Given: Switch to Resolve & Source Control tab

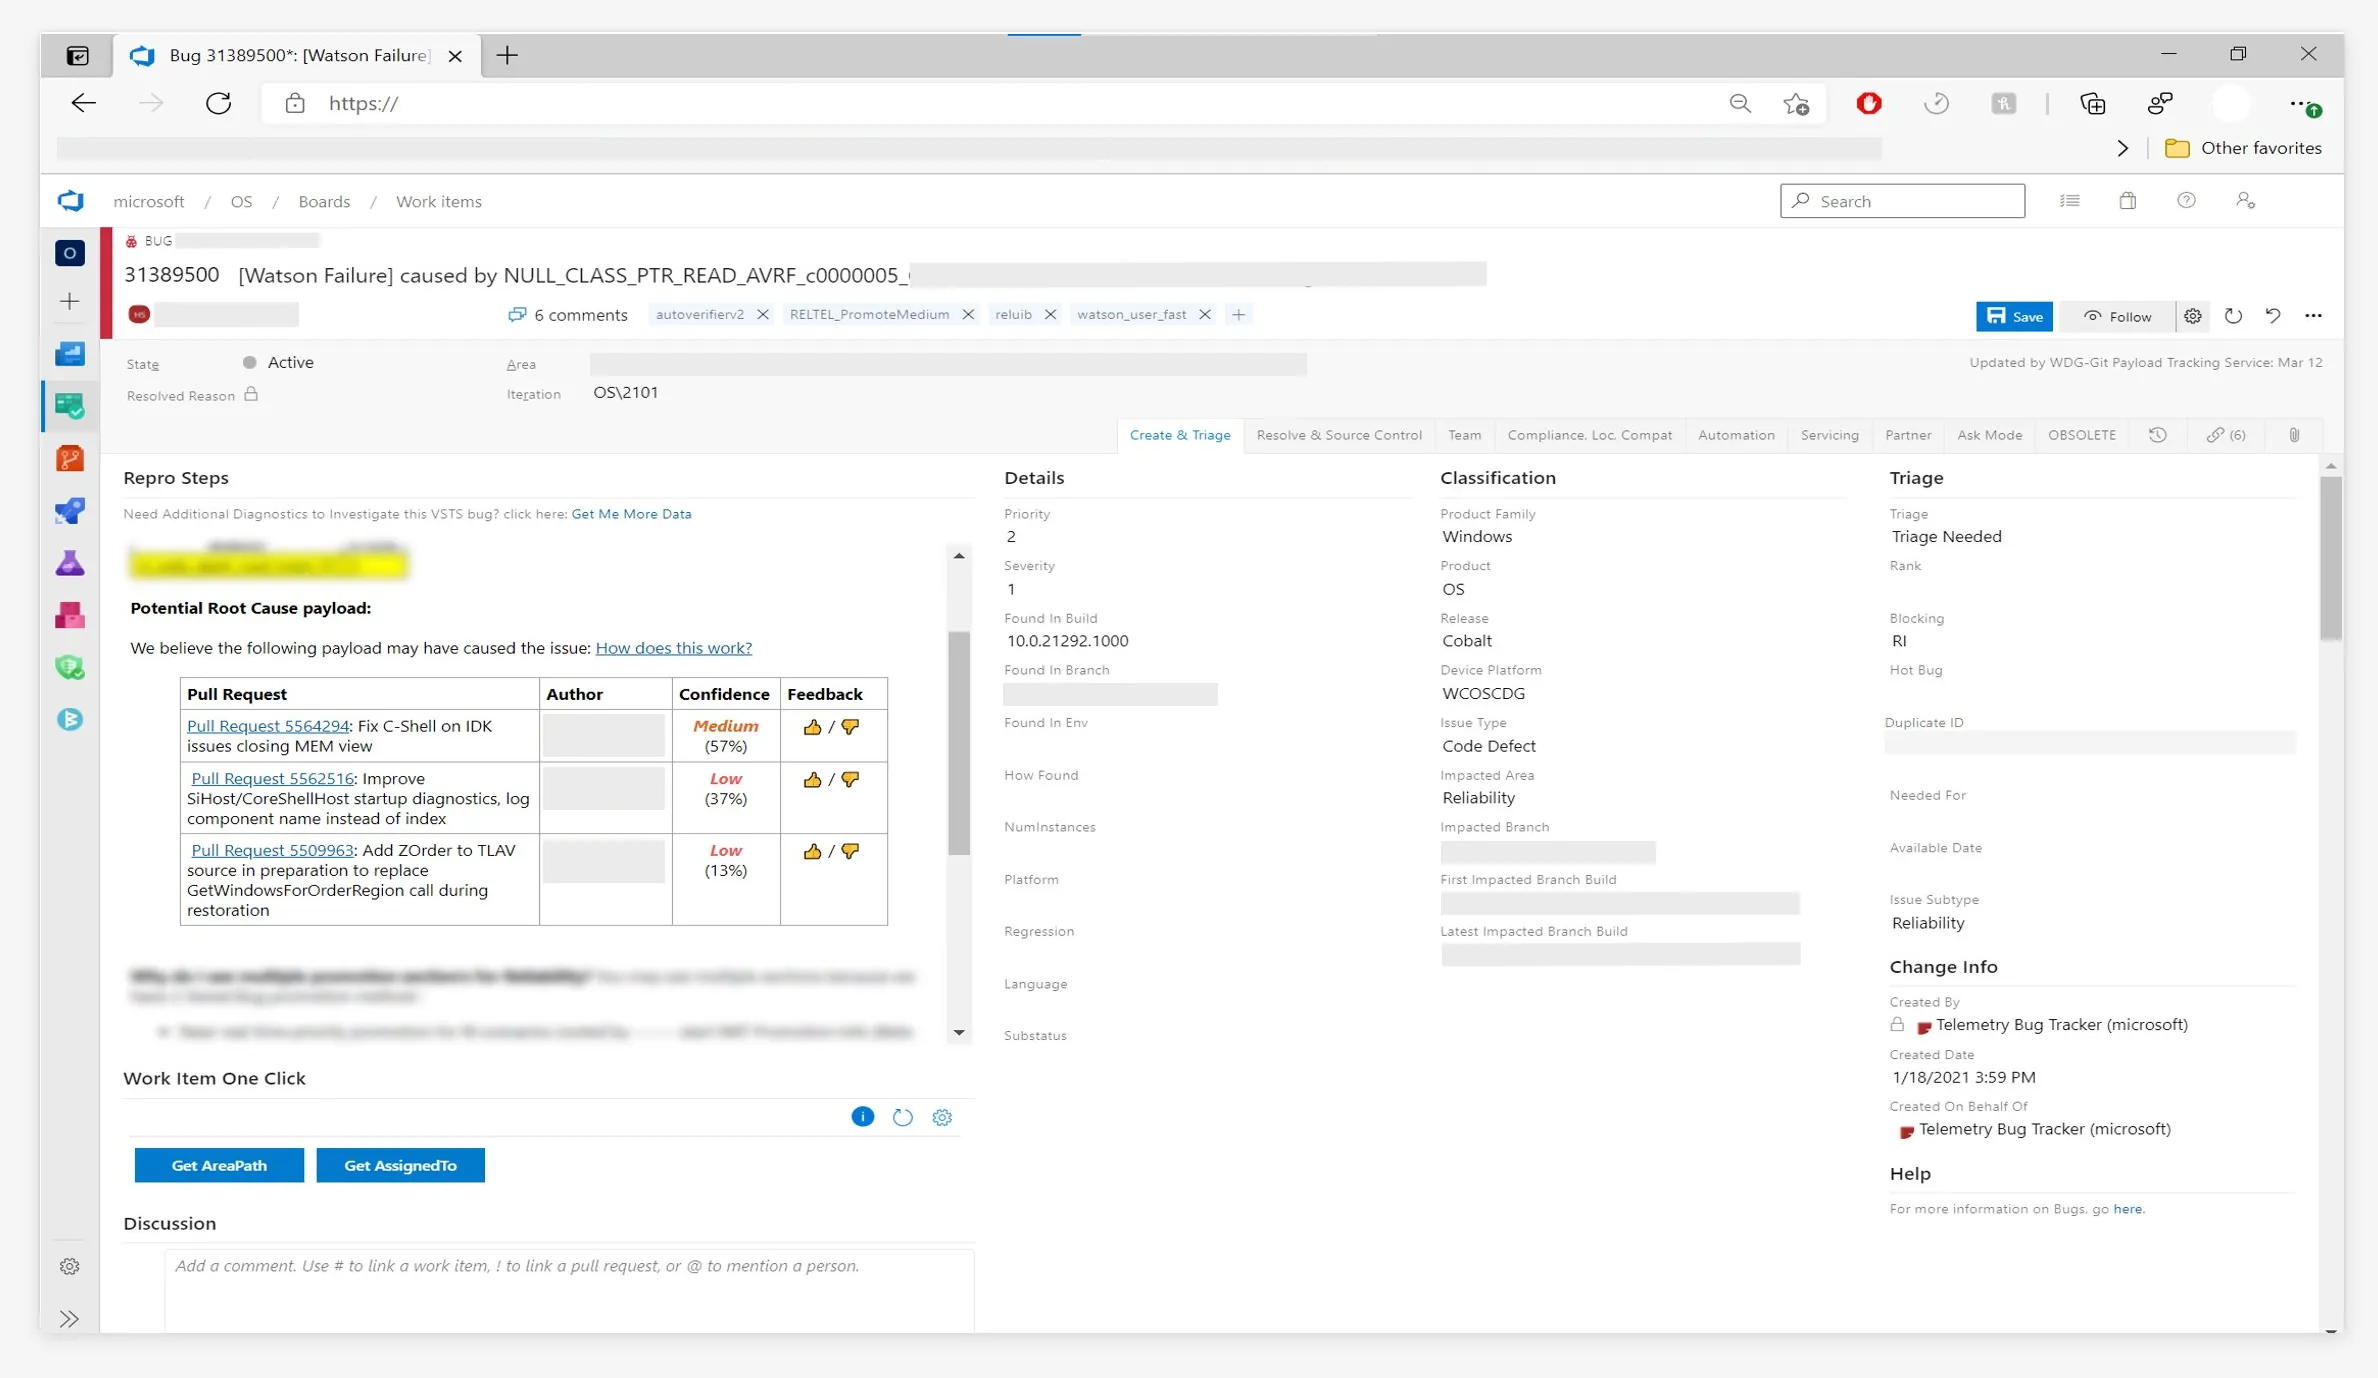Looking at the screenshot, I should coord(1339,435).
